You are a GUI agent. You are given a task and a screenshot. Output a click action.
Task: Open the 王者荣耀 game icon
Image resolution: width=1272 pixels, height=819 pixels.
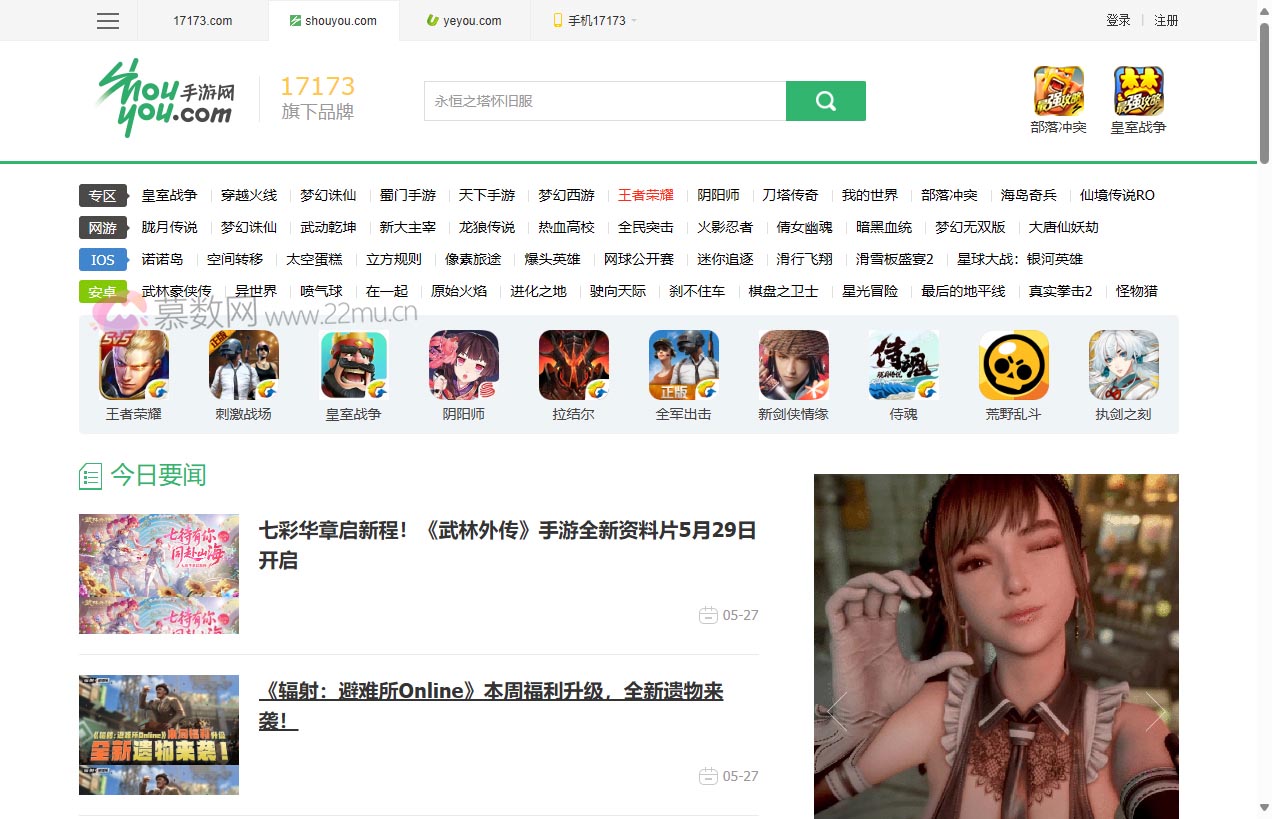click(x=133, y=364)
